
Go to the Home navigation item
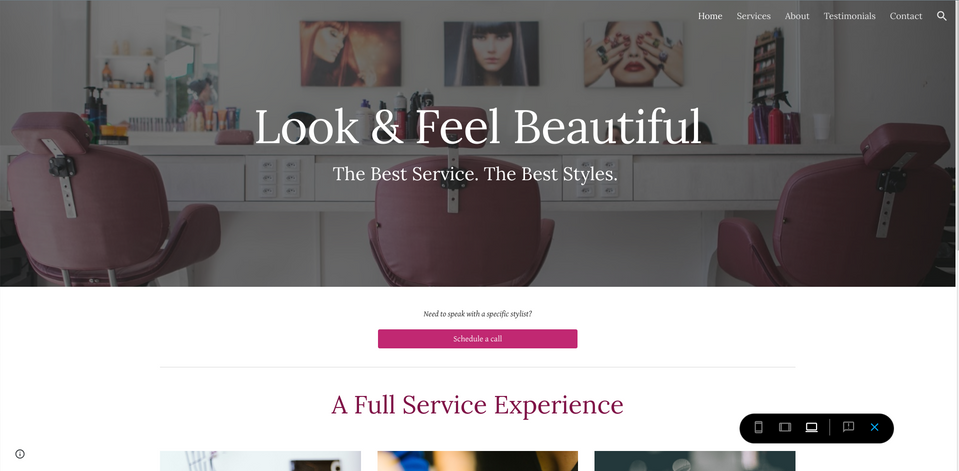[x=710, y=16]
